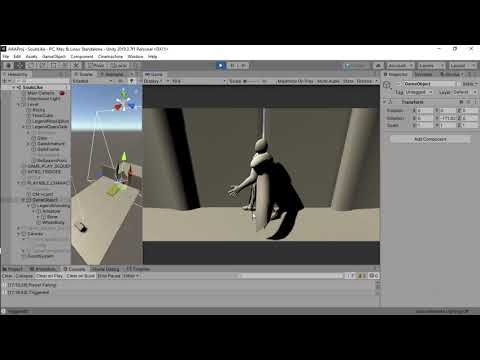The width and height of the screenshot is (480, 360).
Task: Click the Collapse button in Console
Action: pos(24,276)
